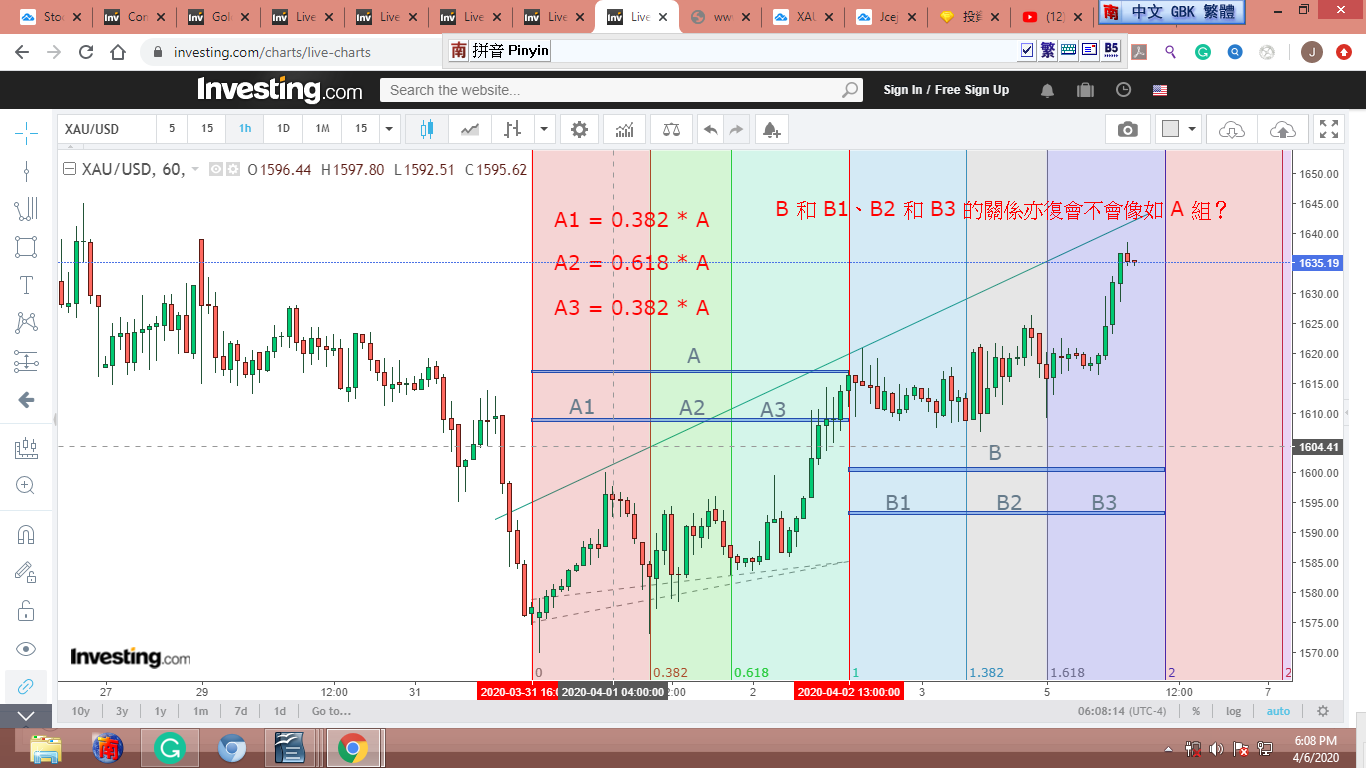Click Sign In / Free Sign Up link

pos(946,90)
